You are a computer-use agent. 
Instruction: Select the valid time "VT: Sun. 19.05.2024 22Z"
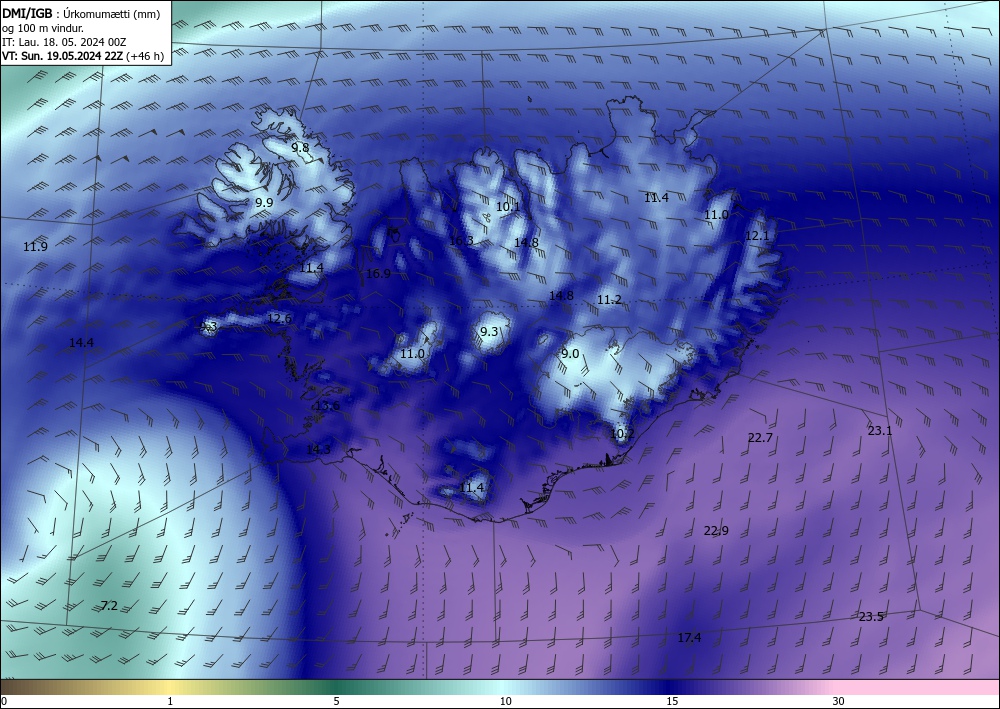63,56
